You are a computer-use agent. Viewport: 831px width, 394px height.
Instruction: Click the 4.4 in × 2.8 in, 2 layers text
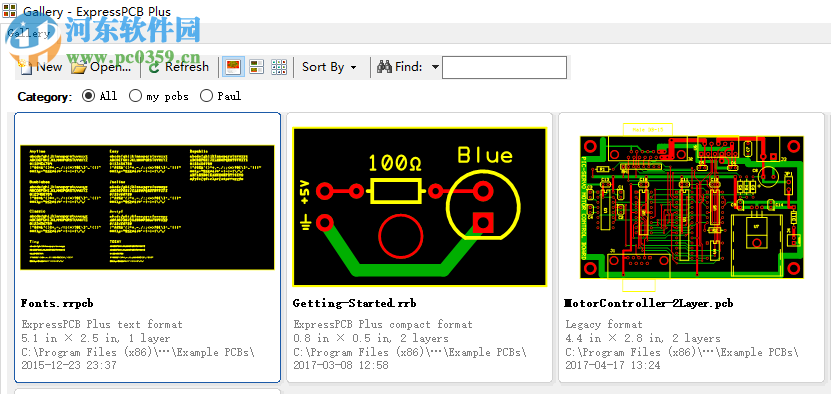643,338
